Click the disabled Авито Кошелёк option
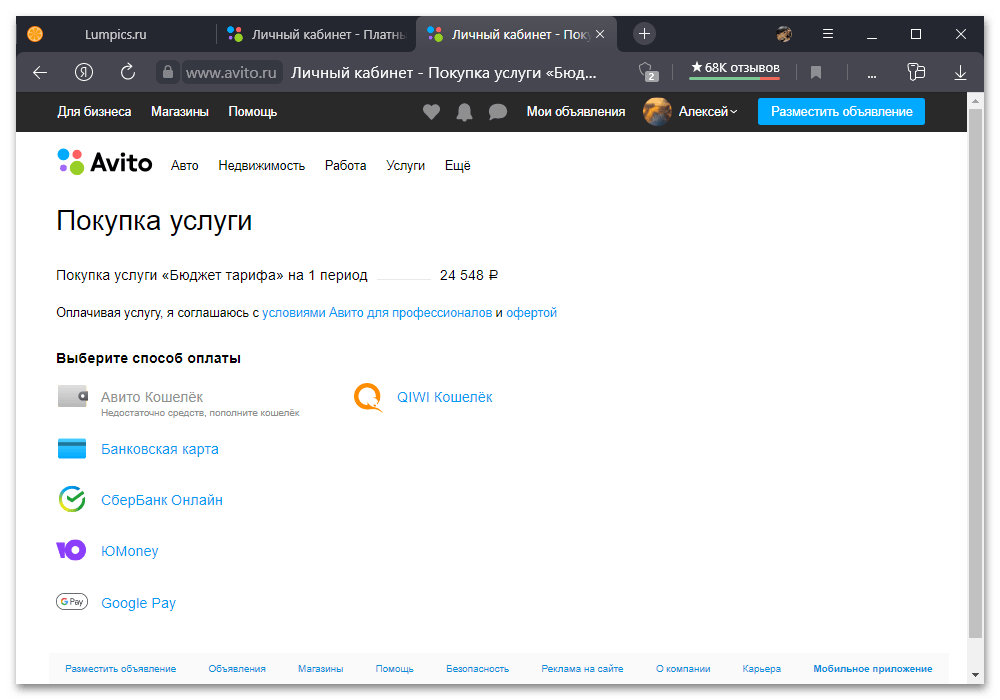Image resolution: width=1000 pixels, height=700 pixels. [152, 397]
